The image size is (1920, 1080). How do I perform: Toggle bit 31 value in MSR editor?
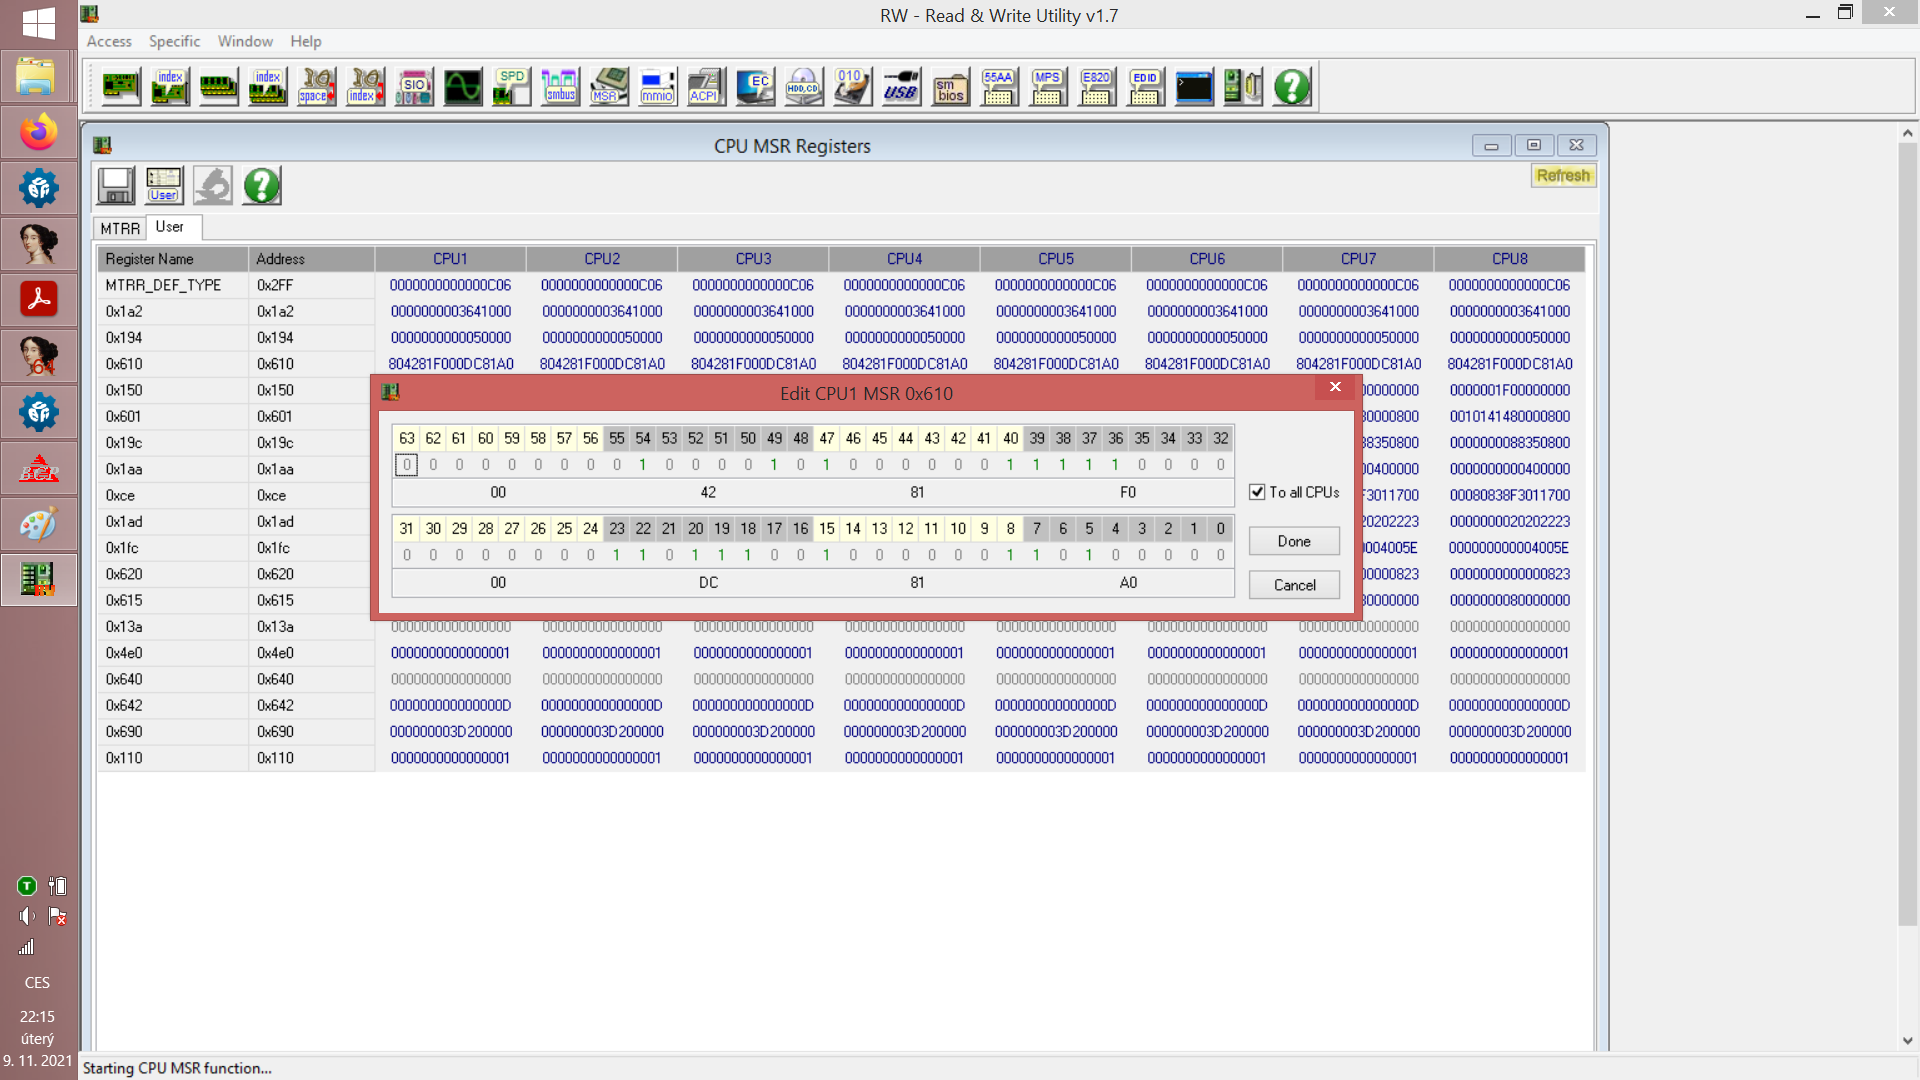pos(407,555)
